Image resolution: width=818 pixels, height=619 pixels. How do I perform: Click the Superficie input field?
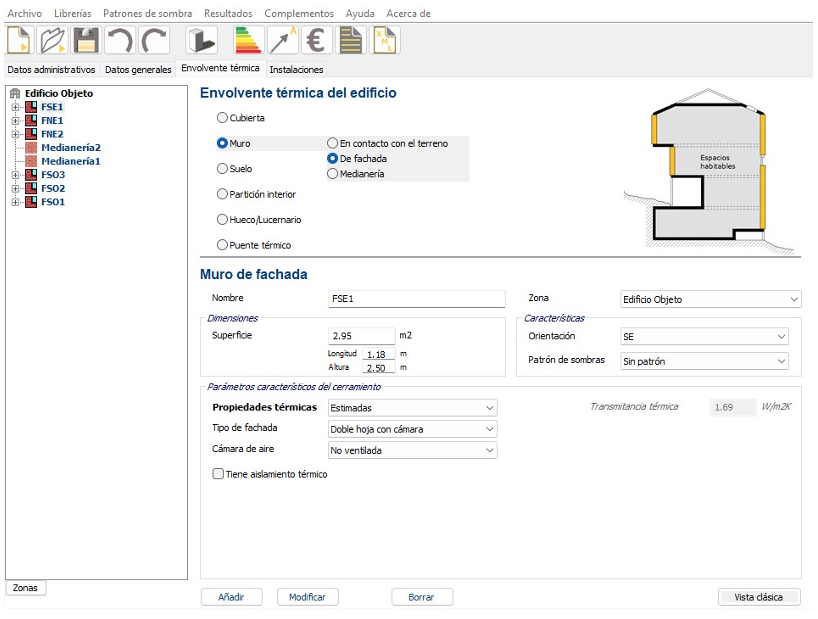[x=361, y=336]
